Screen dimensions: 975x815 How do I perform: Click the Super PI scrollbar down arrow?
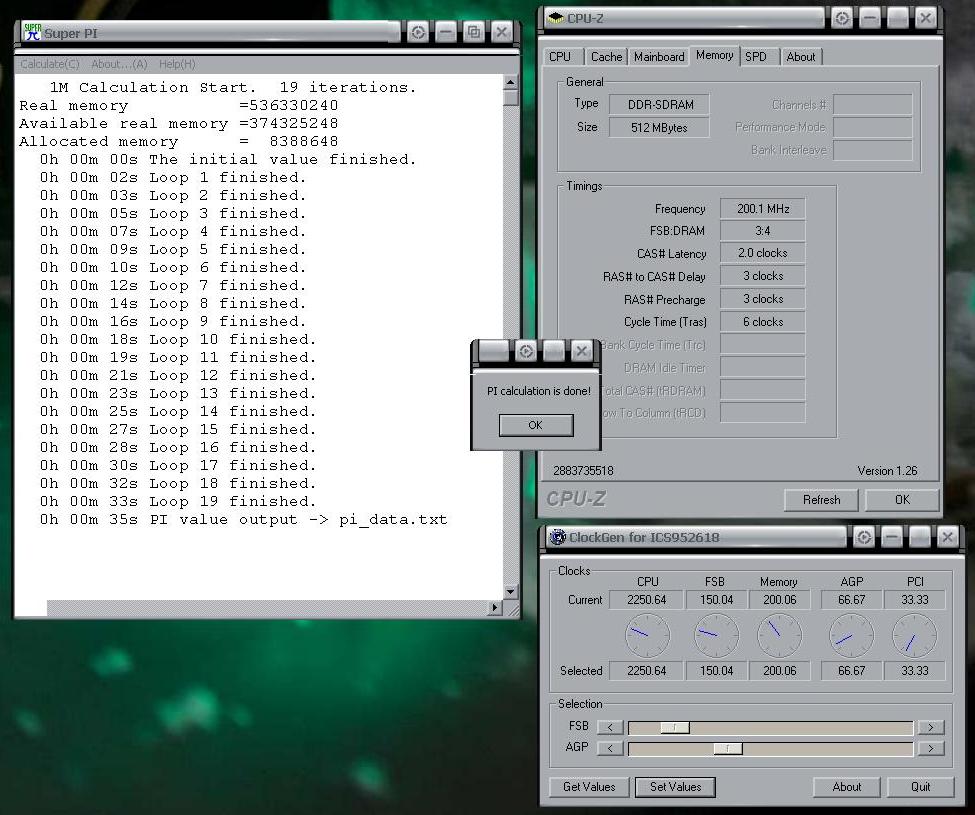(x=511, y=592)
